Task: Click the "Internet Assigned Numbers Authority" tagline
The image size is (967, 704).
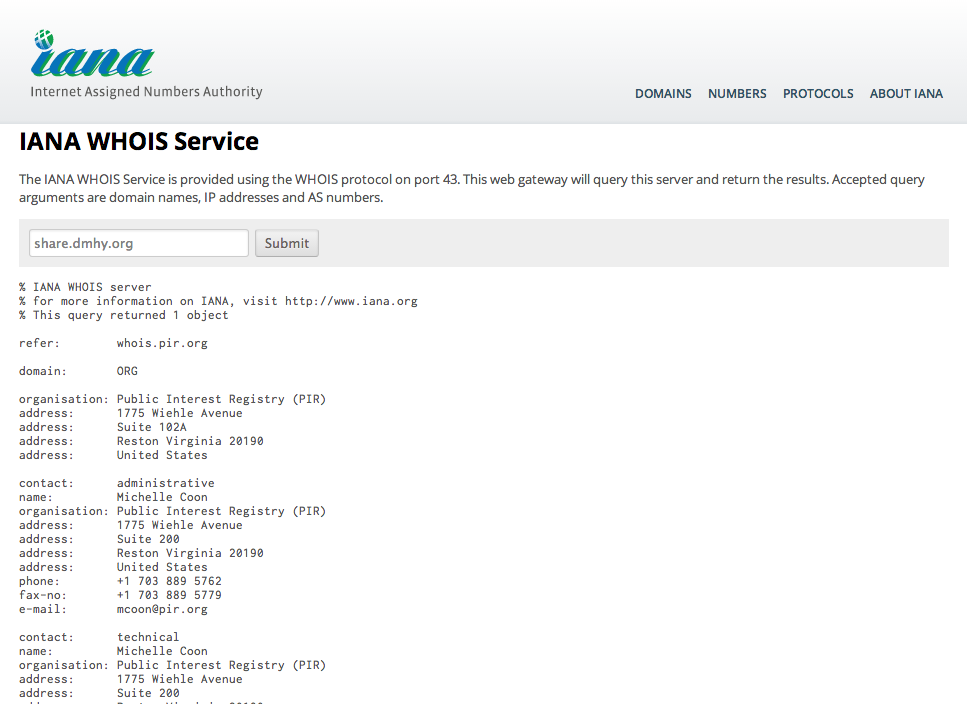Action: [146, 92]
